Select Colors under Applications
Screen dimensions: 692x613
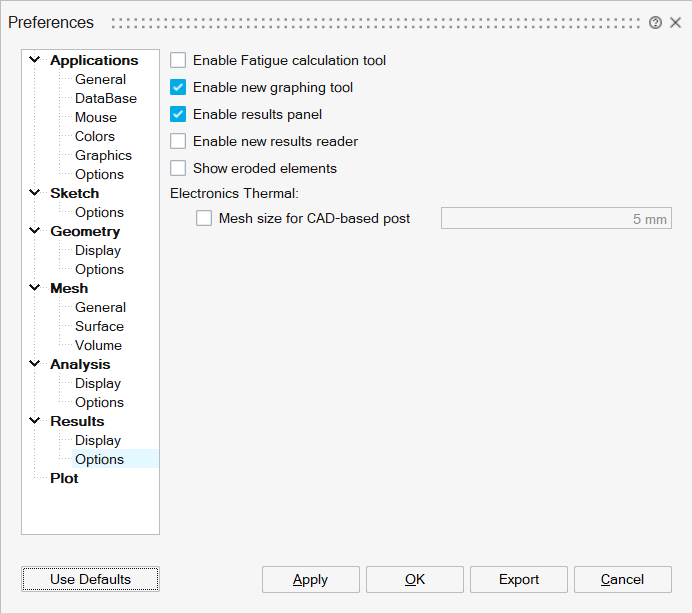point(94,137)
